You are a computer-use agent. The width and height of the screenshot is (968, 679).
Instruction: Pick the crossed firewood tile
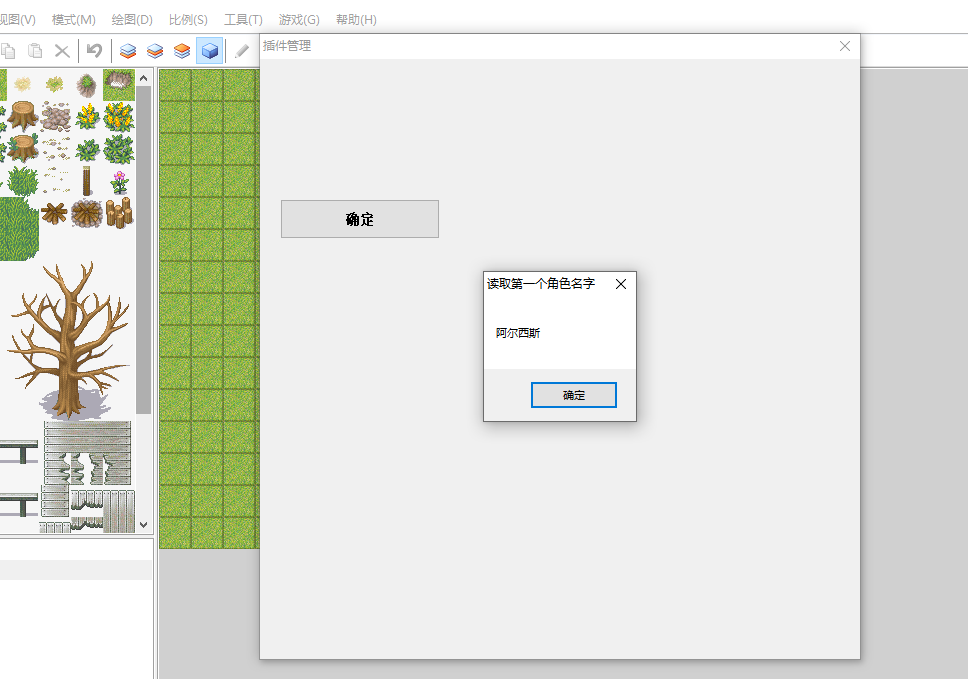coord(54,214)
